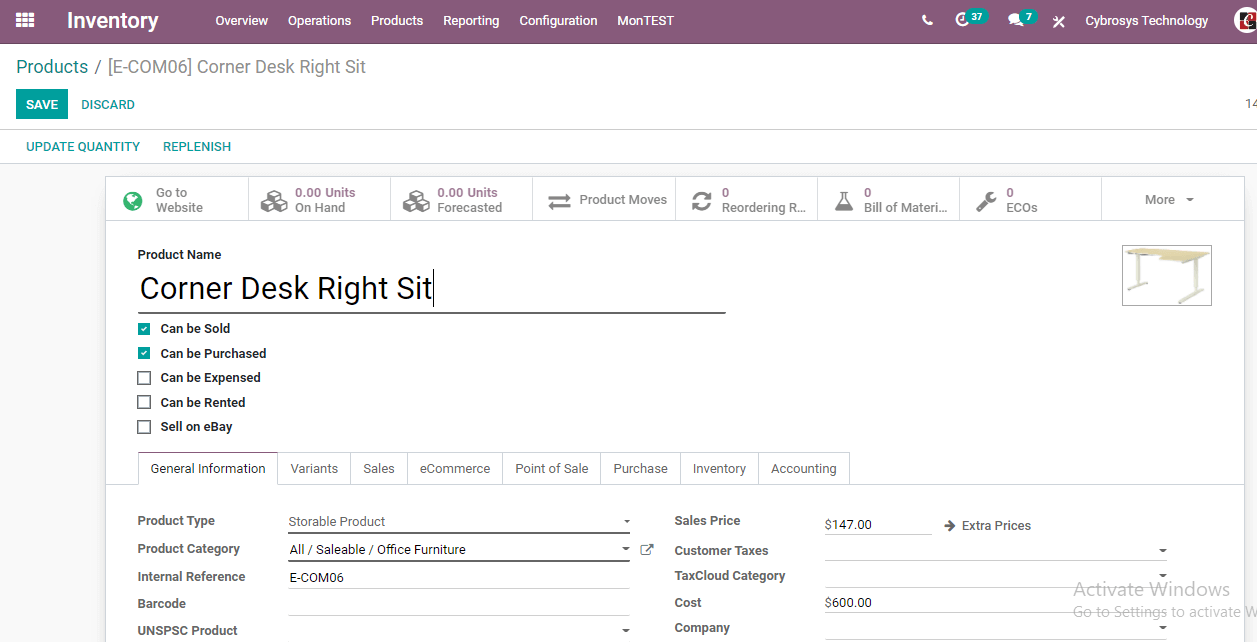1257x642 pixels.
Task: Click the SAVE button
Action: (42, 104)
